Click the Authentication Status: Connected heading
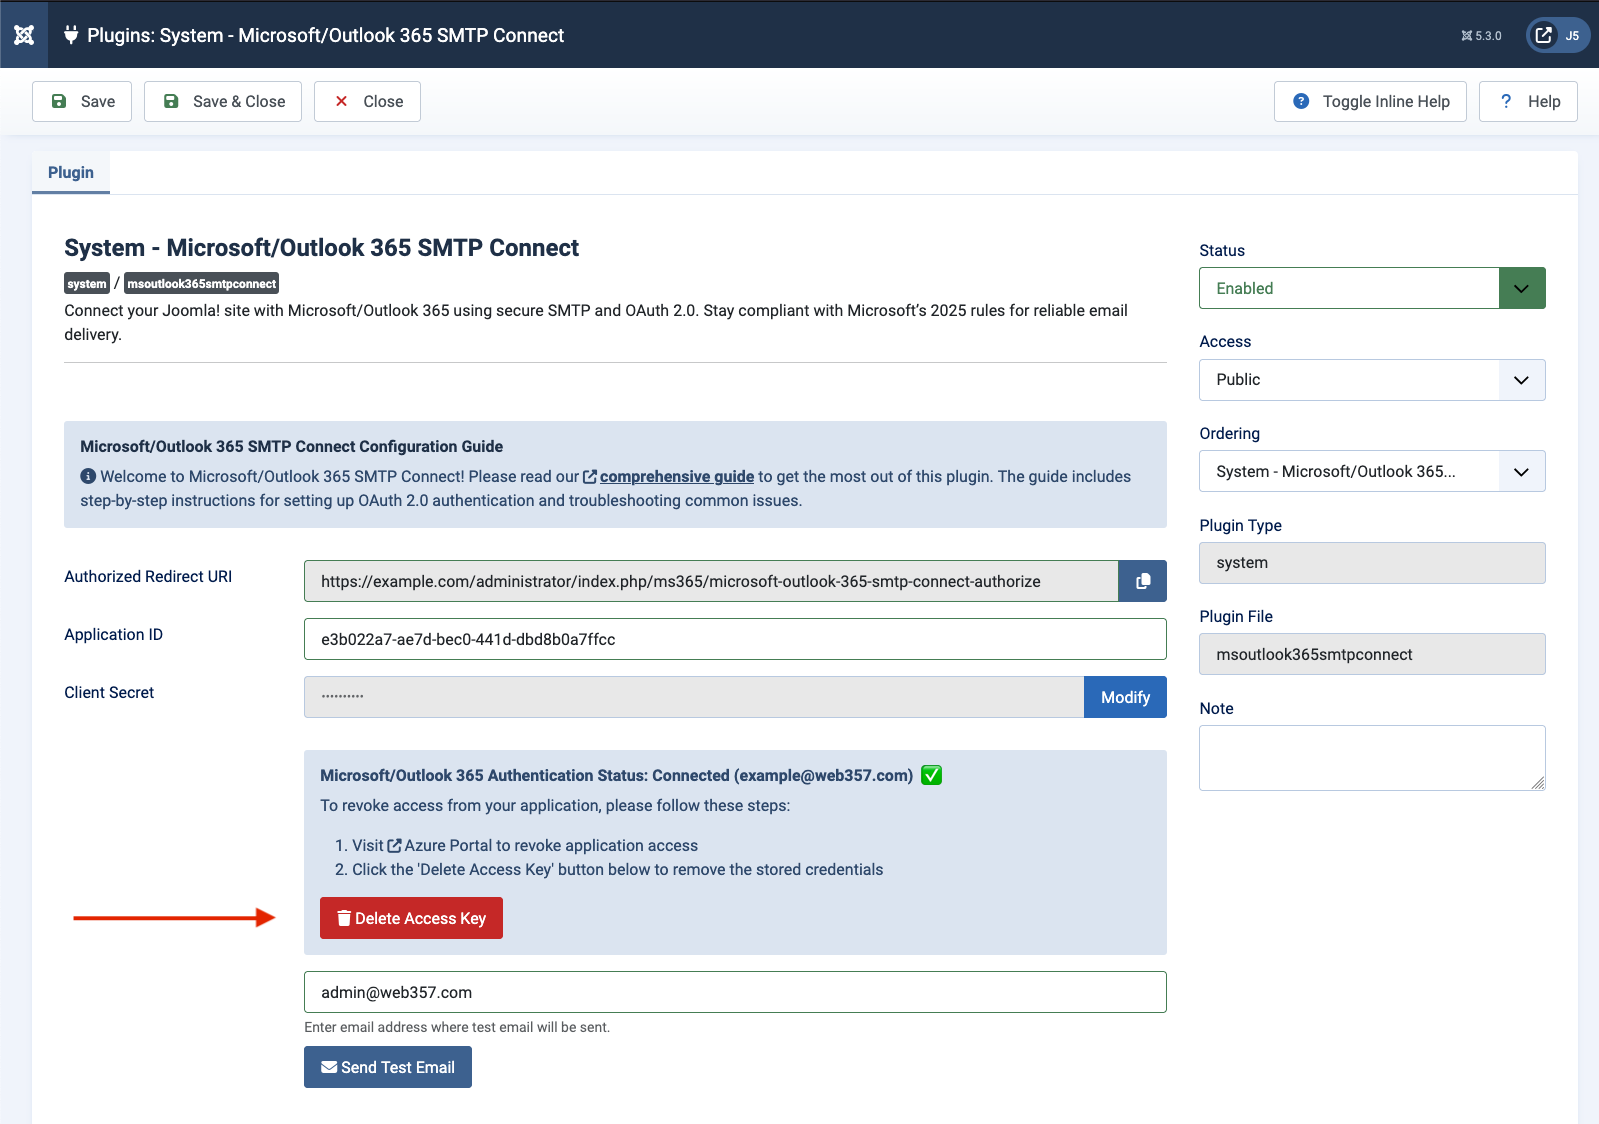1599x1124 pixels. tap(616, 776)
